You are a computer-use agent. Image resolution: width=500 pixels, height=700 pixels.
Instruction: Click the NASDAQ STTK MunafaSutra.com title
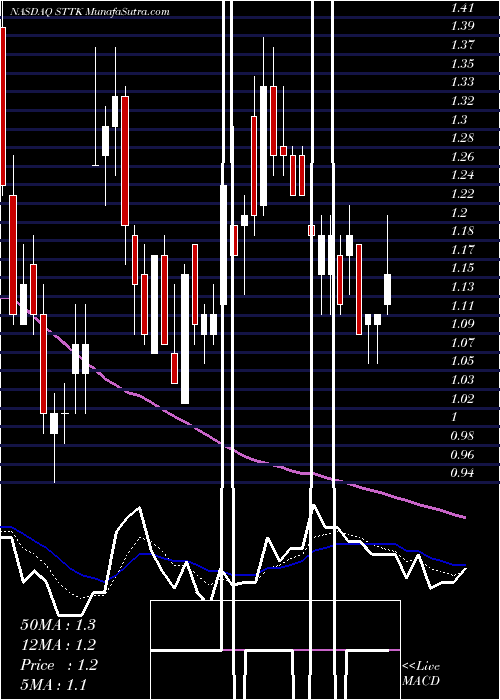coord(88,12)
